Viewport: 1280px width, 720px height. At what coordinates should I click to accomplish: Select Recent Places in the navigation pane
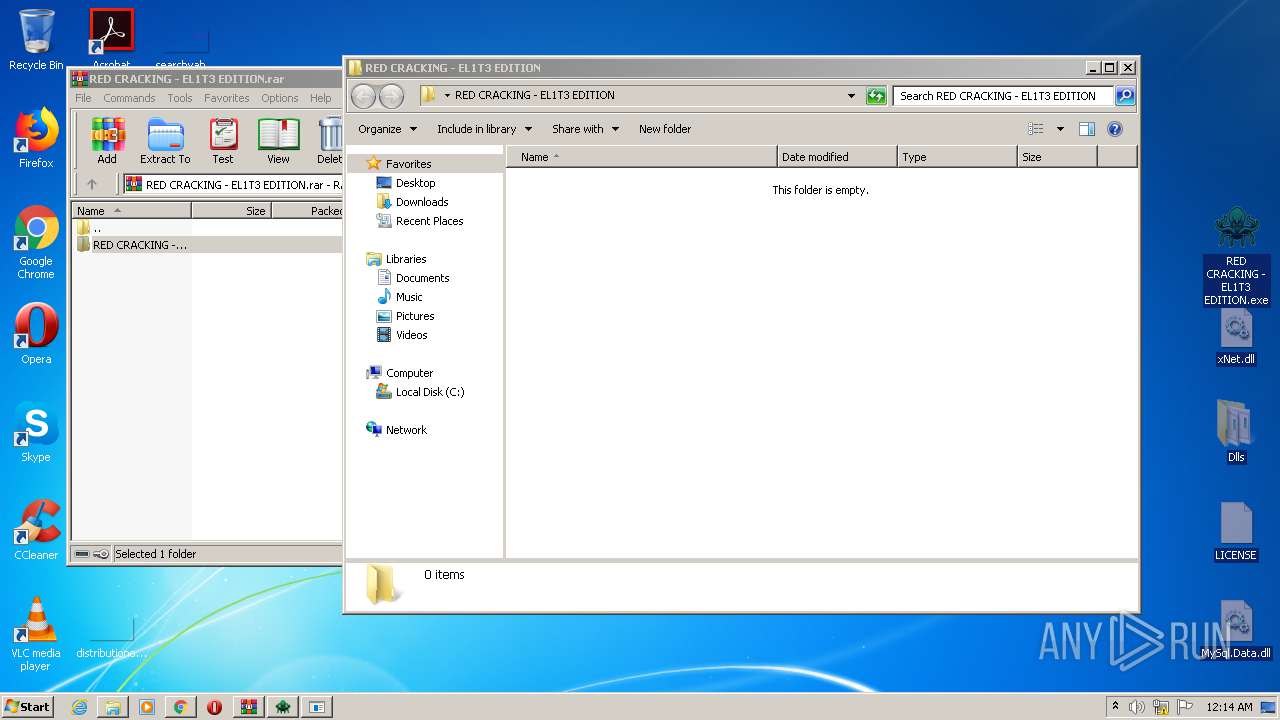point(429,220)
